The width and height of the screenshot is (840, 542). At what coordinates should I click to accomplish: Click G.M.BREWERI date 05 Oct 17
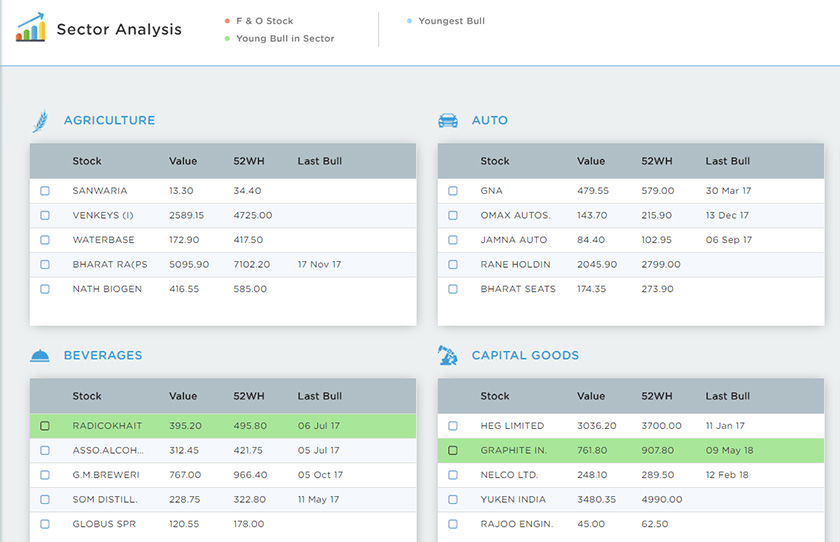pyautogui.click(x=320, y=475)
